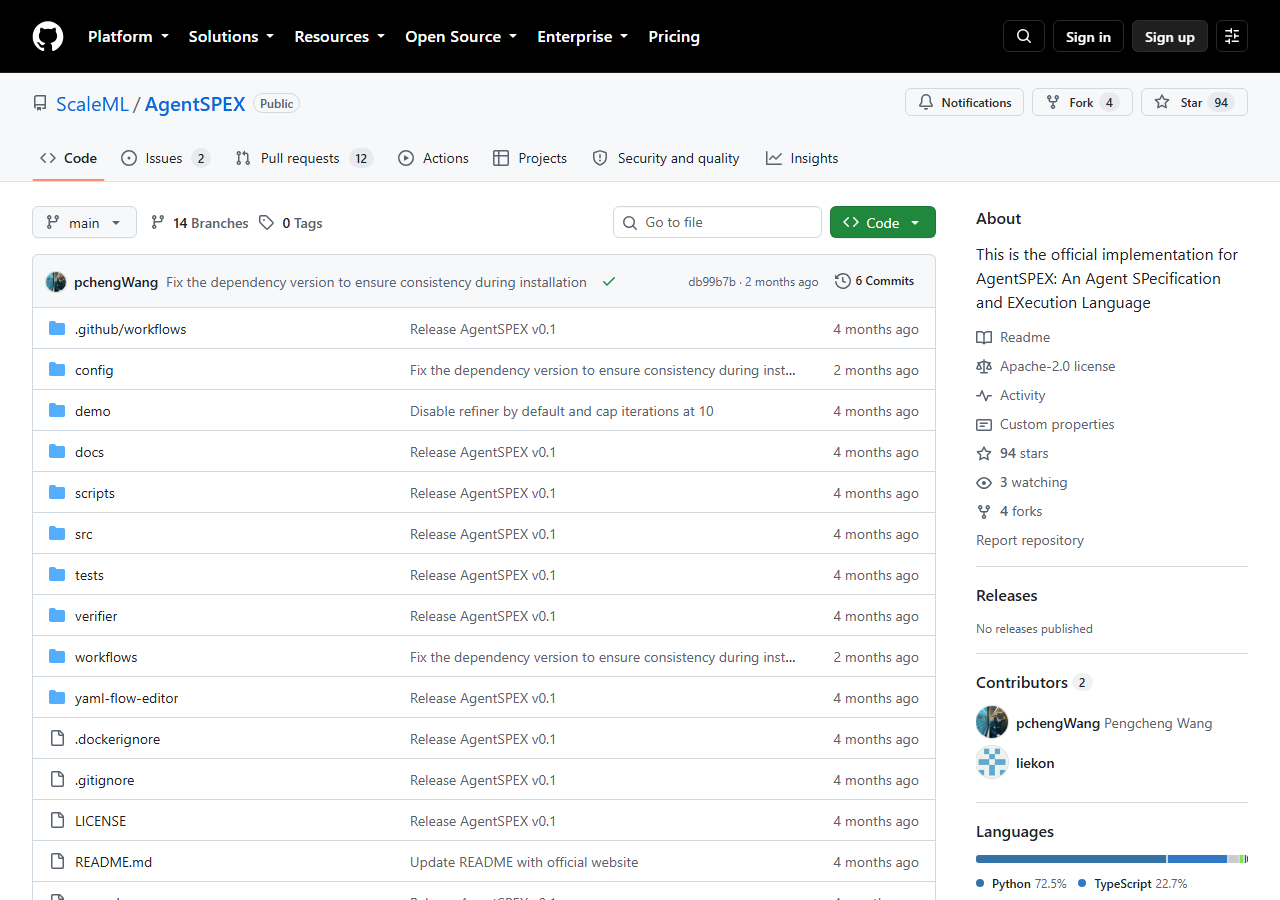Screen dimensions: 1280x900
Task: Open the green Code dropdown
Action: tap(883, 222)
